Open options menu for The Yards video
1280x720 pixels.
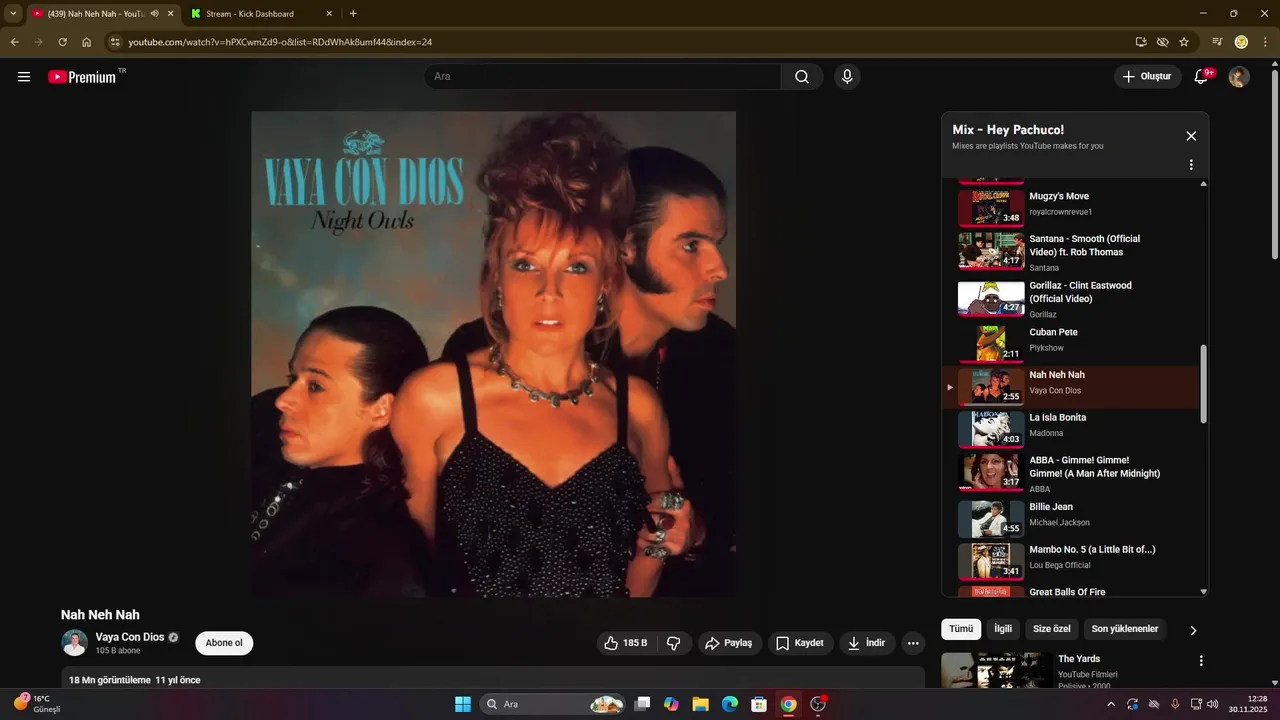(x=1201, y=661)
